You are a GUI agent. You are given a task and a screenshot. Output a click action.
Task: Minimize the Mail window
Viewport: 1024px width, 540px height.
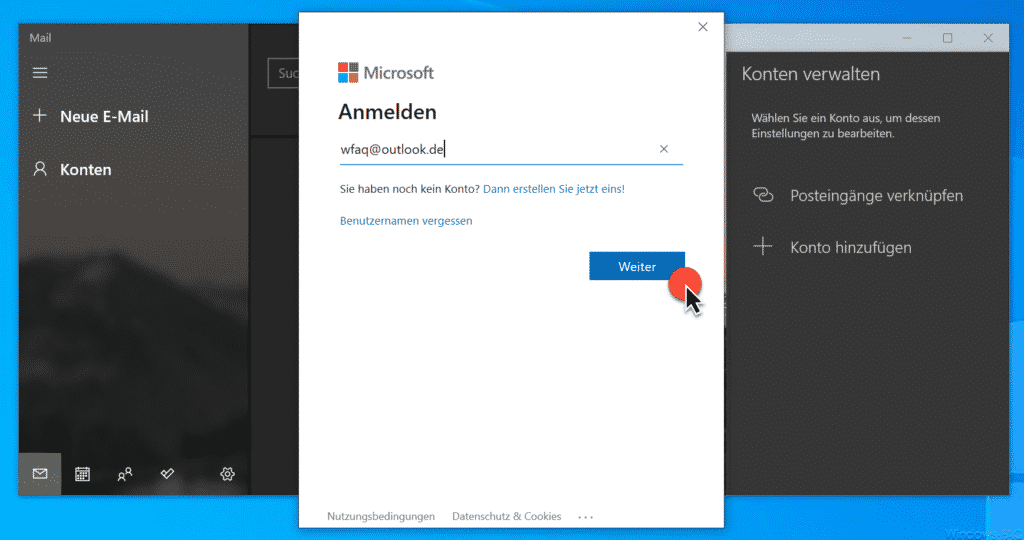(907, 38)
